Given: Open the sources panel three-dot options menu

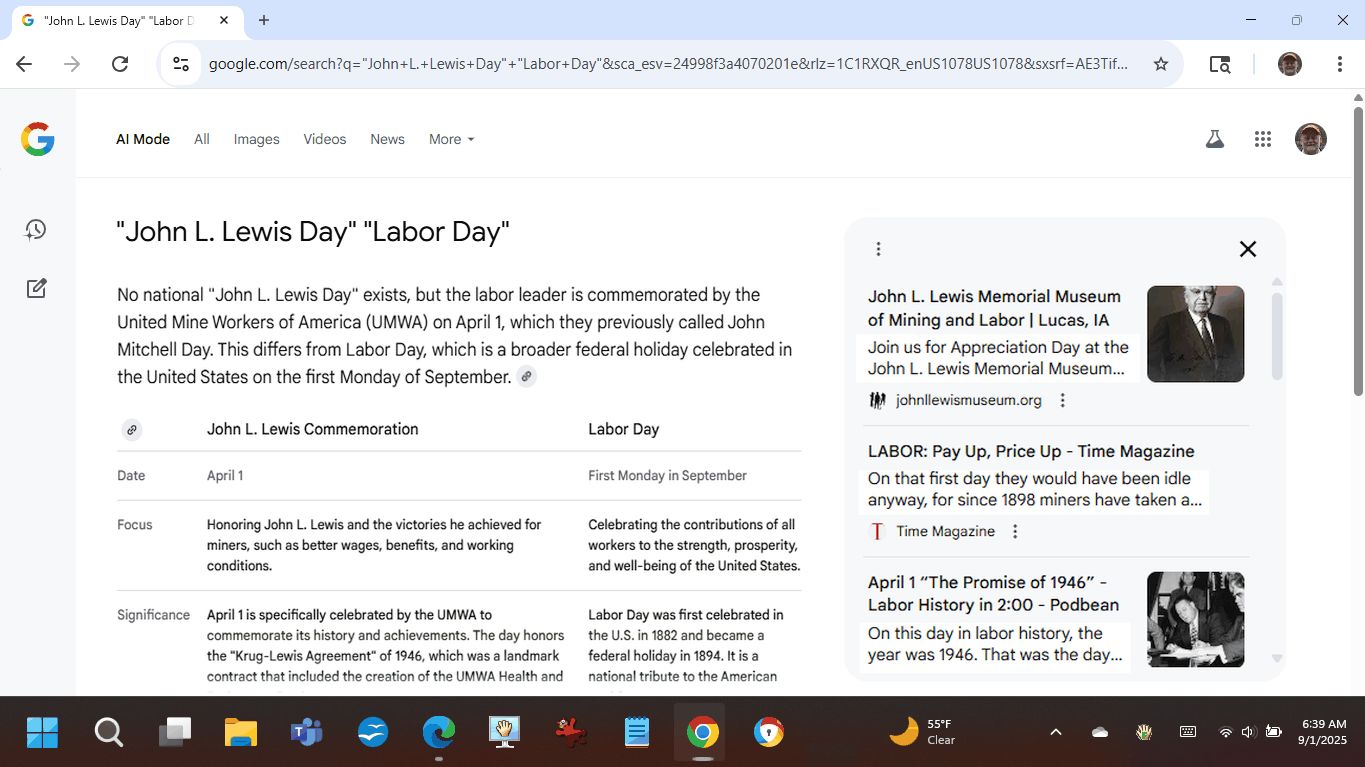Looking at the screenshot, I should point(878,249).
